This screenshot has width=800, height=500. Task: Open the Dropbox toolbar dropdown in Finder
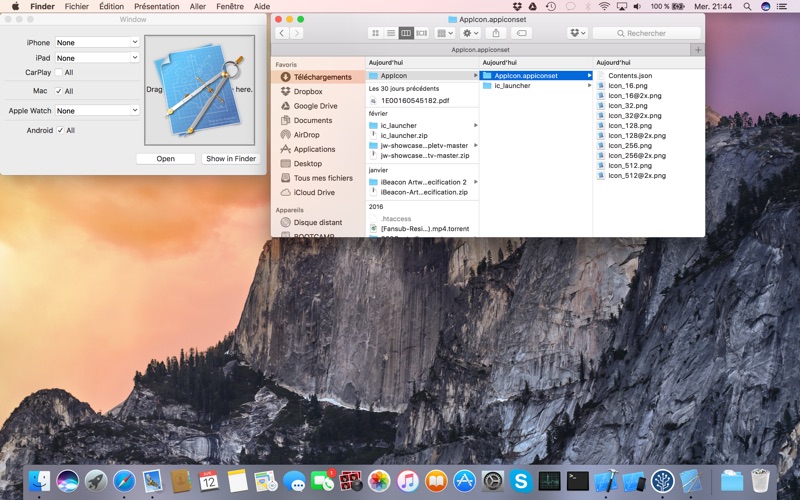tap(578, 33)
